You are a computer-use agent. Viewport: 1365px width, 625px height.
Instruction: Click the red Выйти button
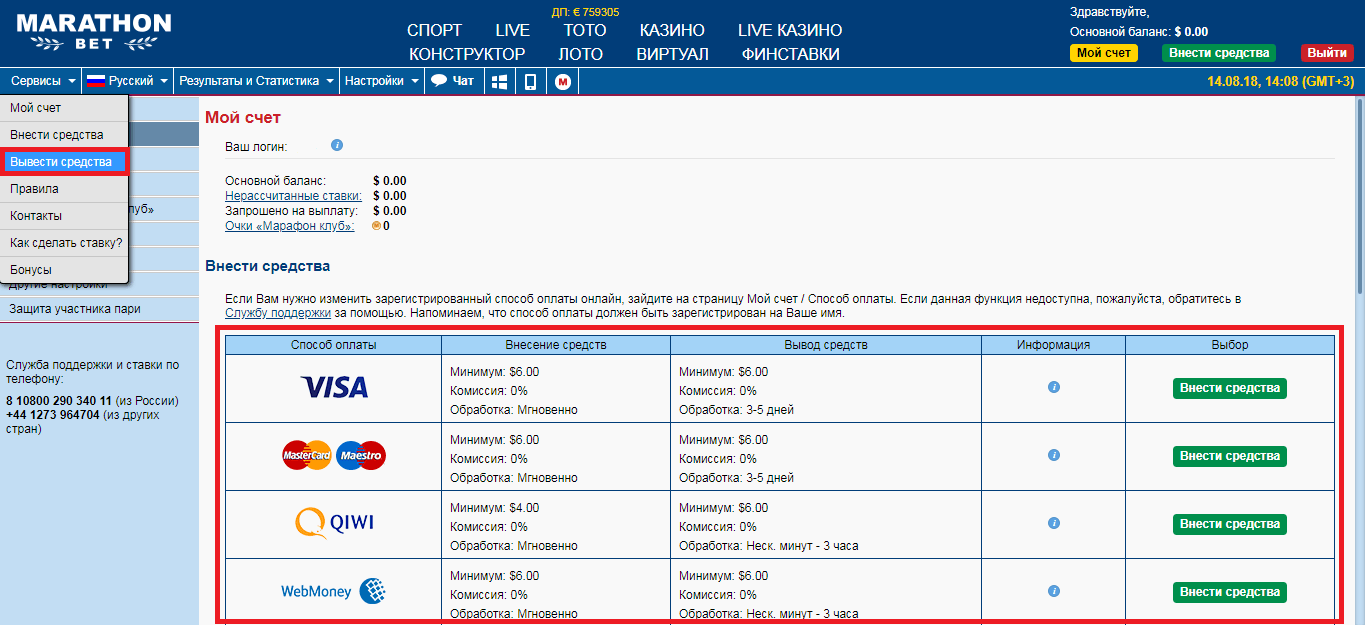[x=1326, y=53]
